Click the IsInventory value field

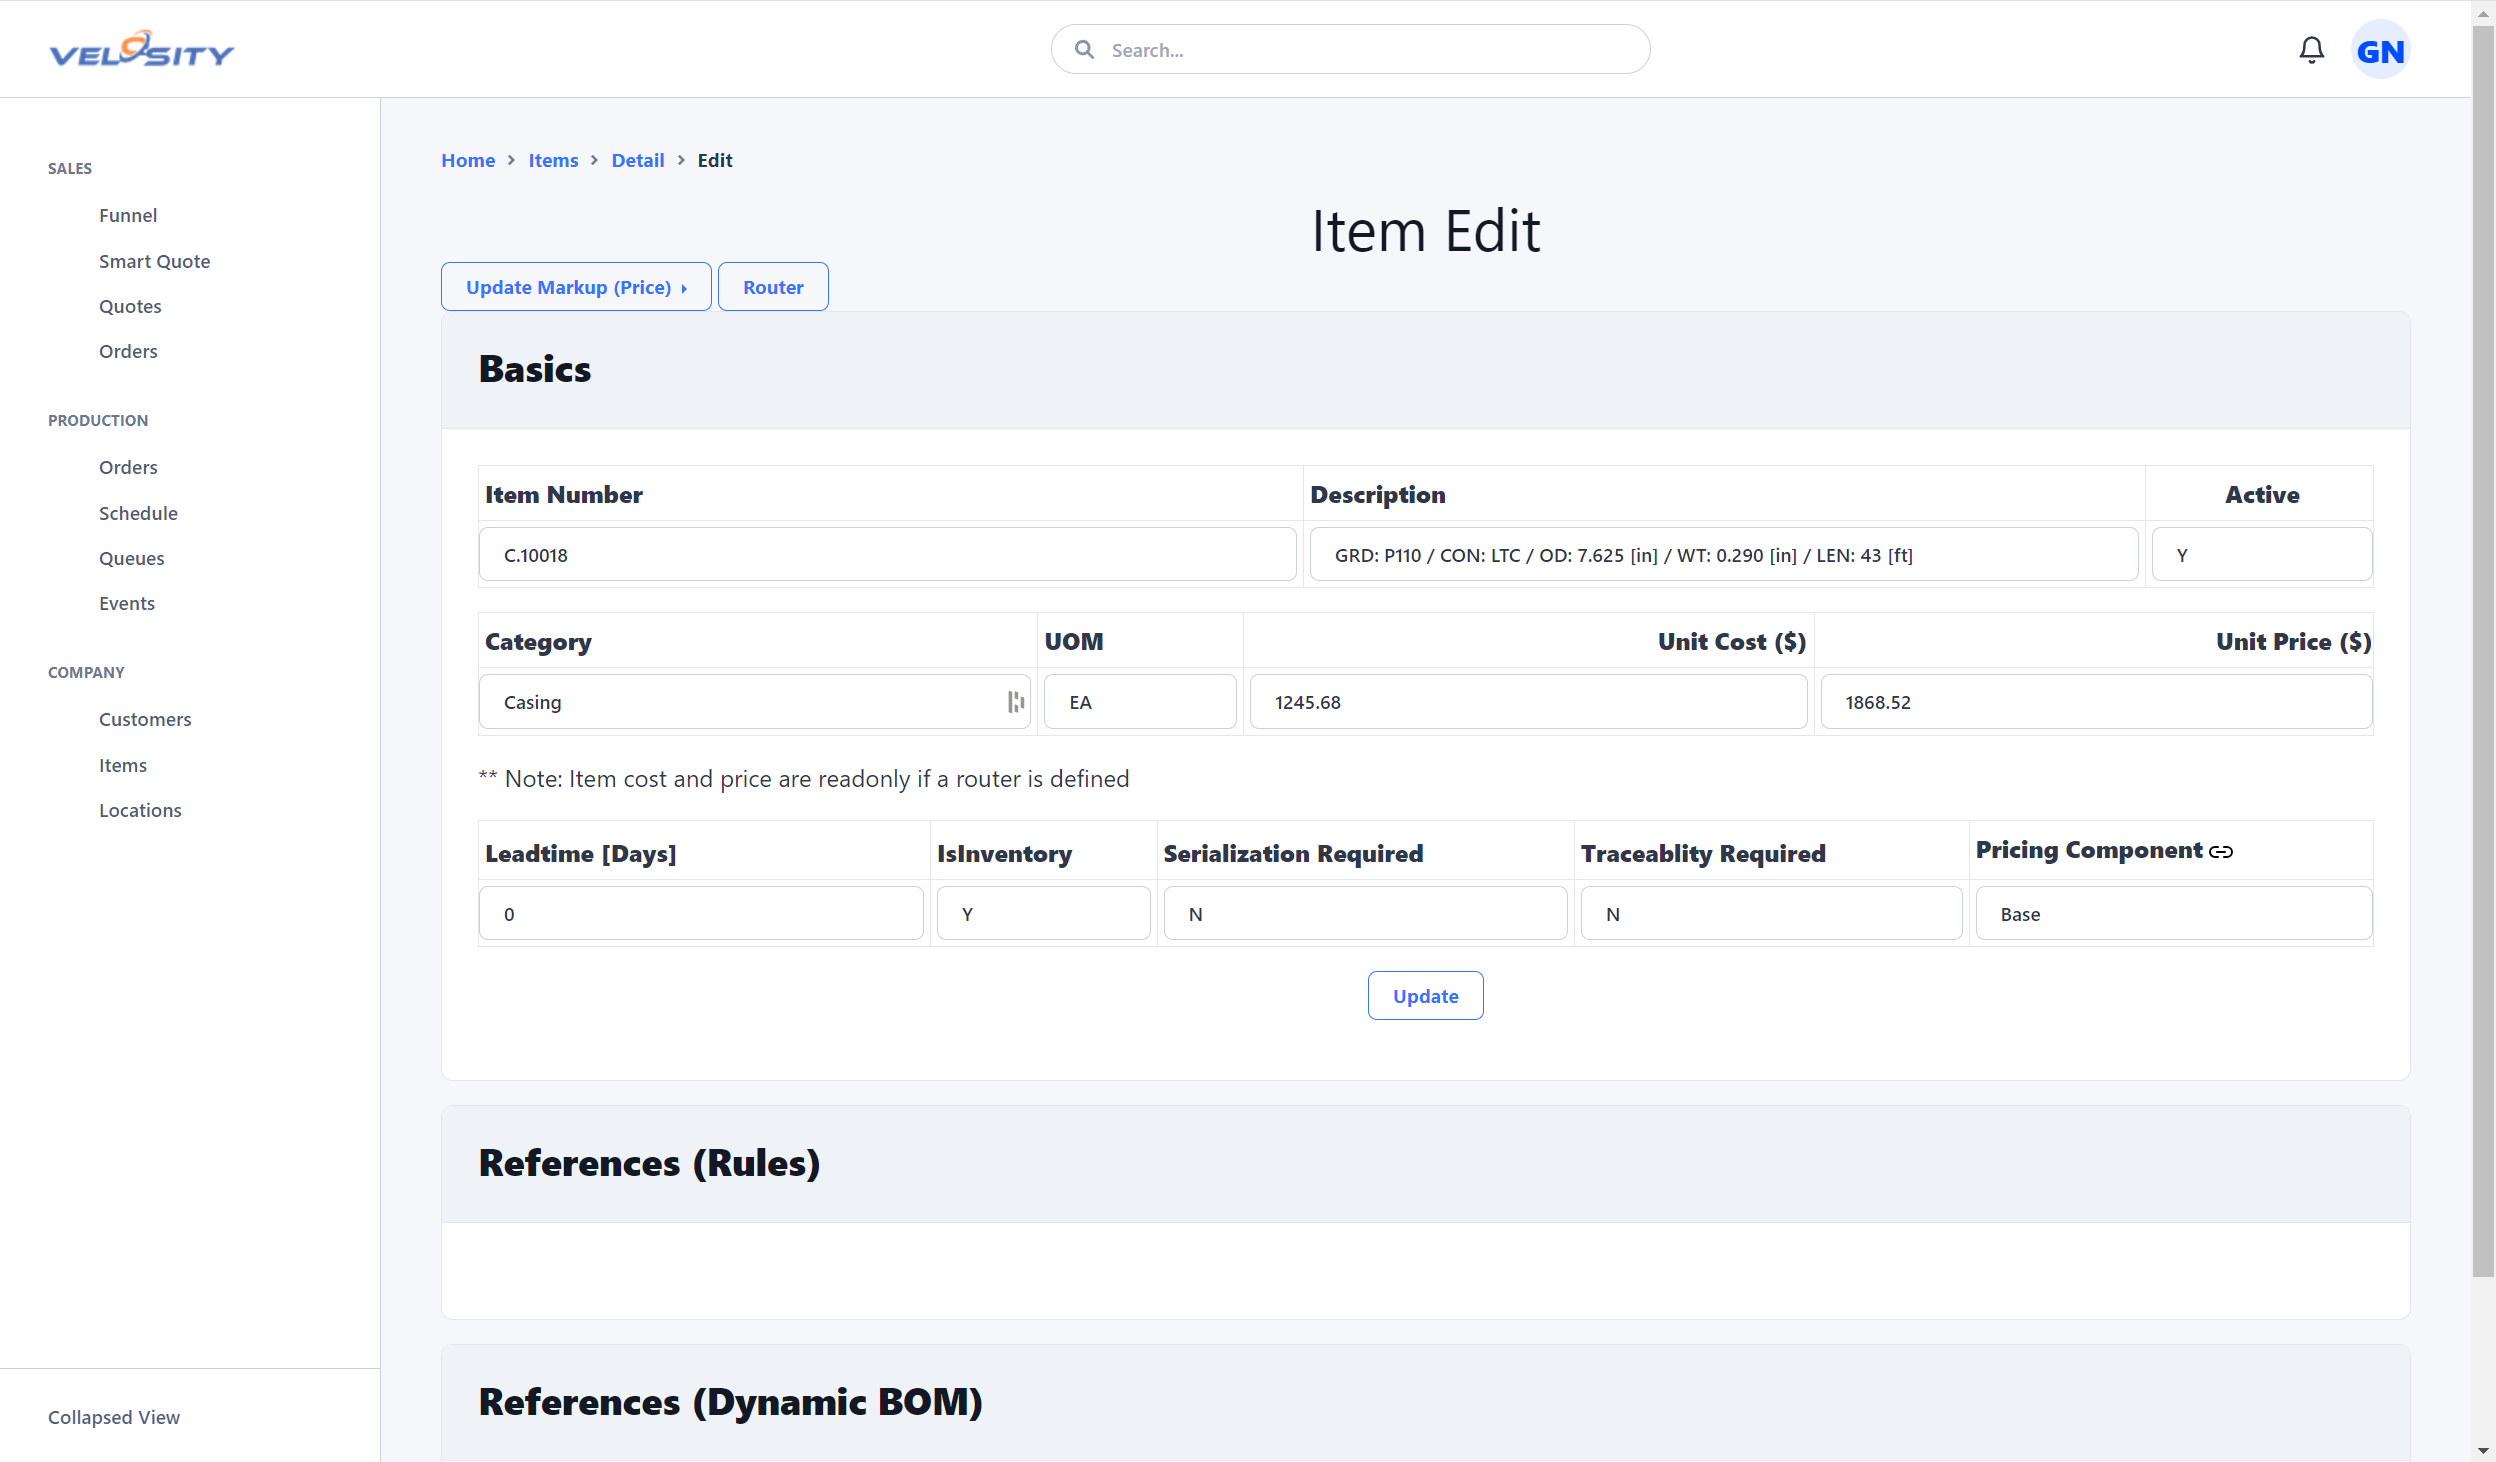click(1043, 914)
